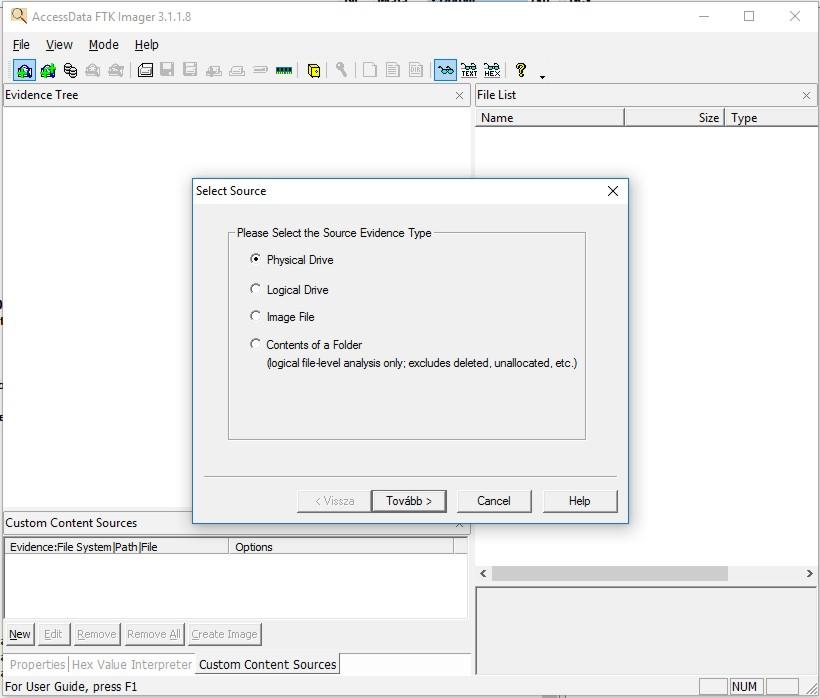820x698 pixels.
Task: Close the Evidence Tree pane
Action: pos(459,96)
